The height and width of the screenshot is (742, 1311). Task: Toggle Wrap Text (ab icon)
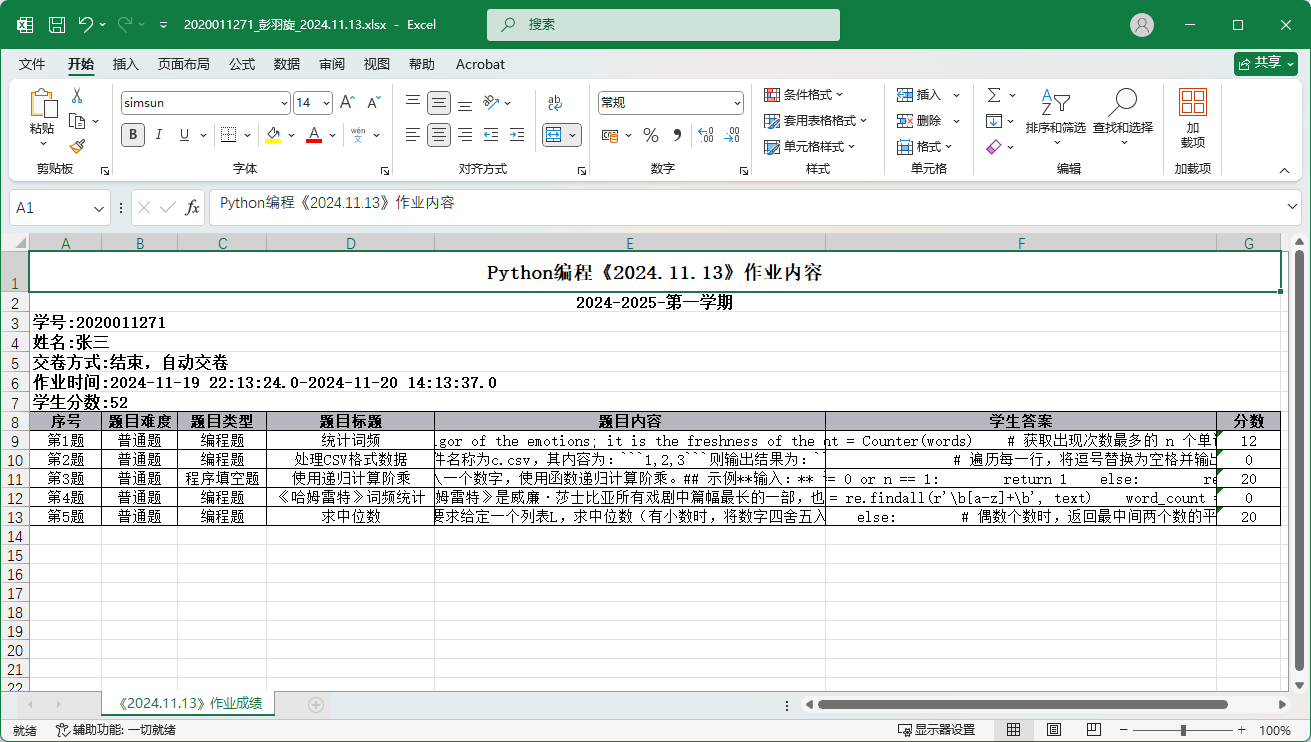click(555, 102)
